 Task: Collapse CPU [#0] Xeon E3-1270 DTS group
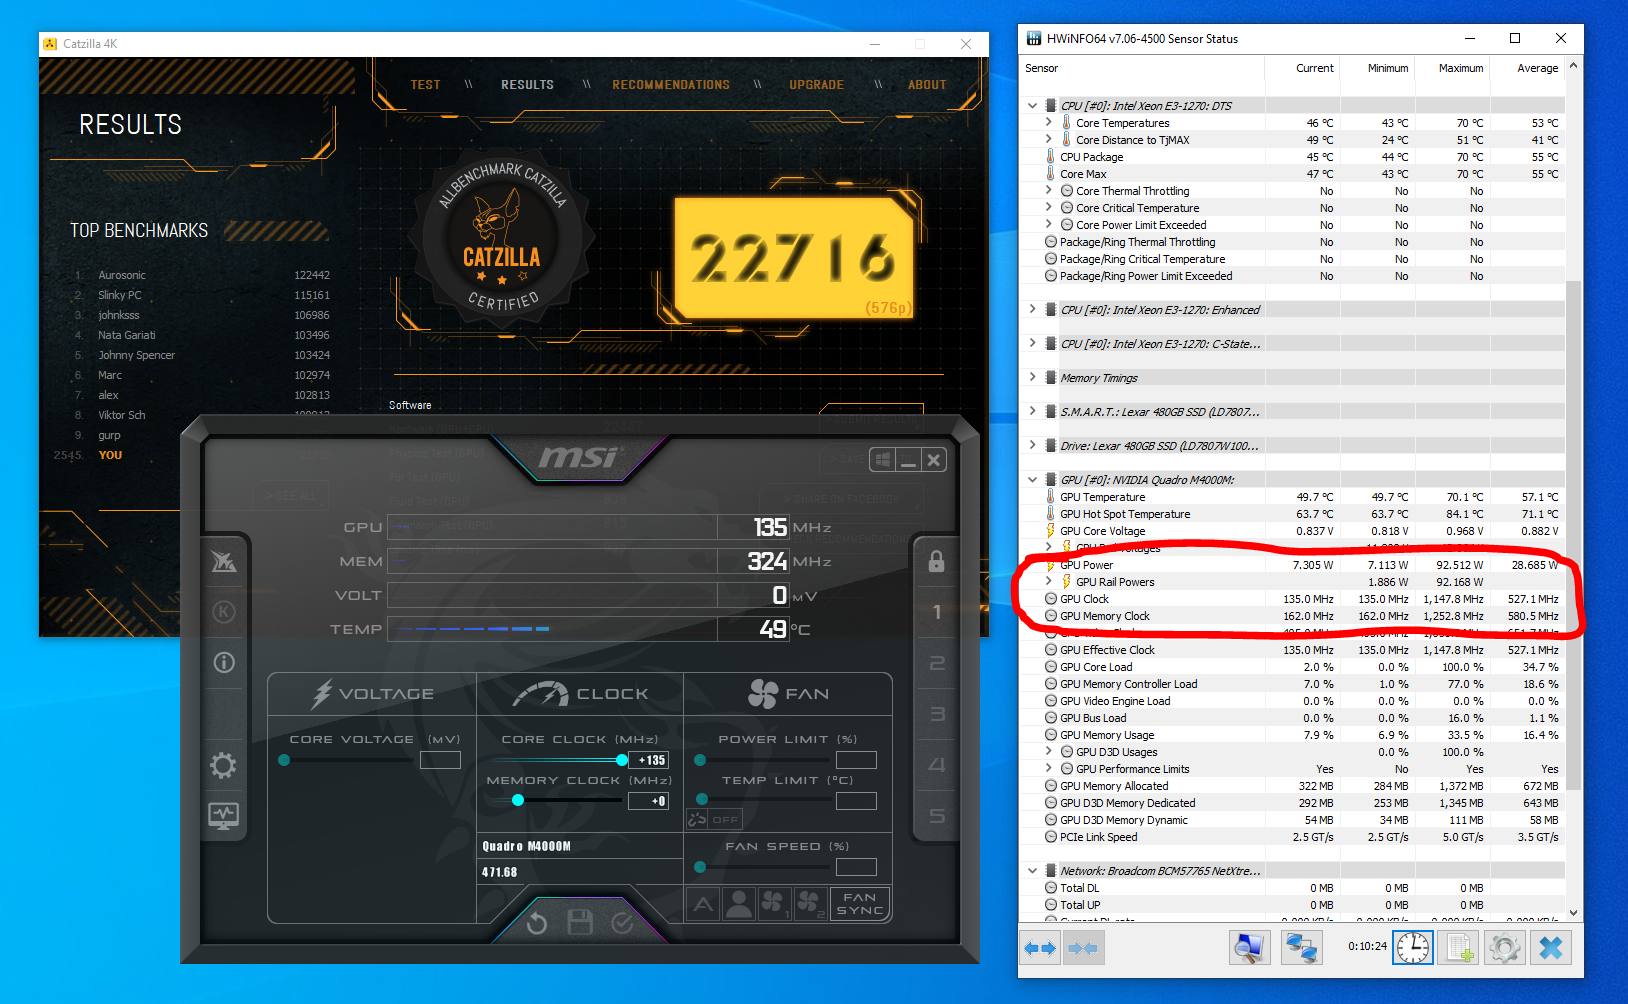pyautogui.click(x=1032, y=105)
